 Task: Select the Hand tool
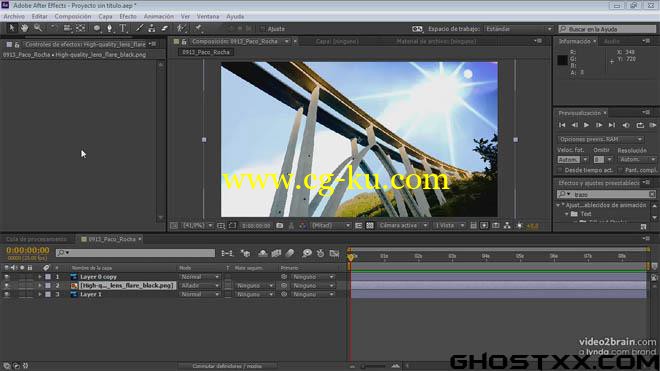pos(24,28)
